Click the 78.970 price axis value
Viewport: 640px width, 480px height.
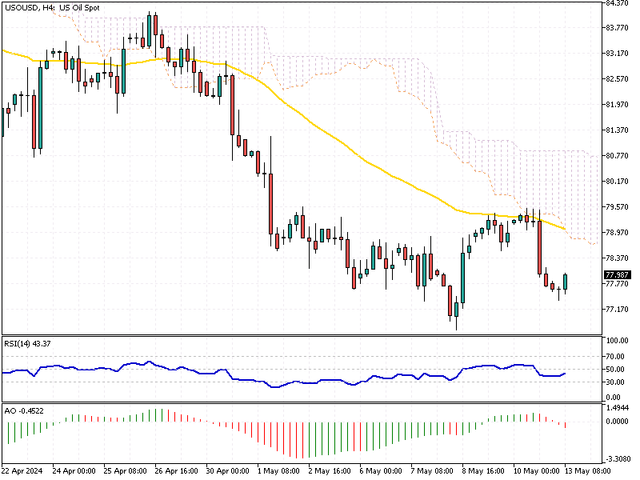617,232
